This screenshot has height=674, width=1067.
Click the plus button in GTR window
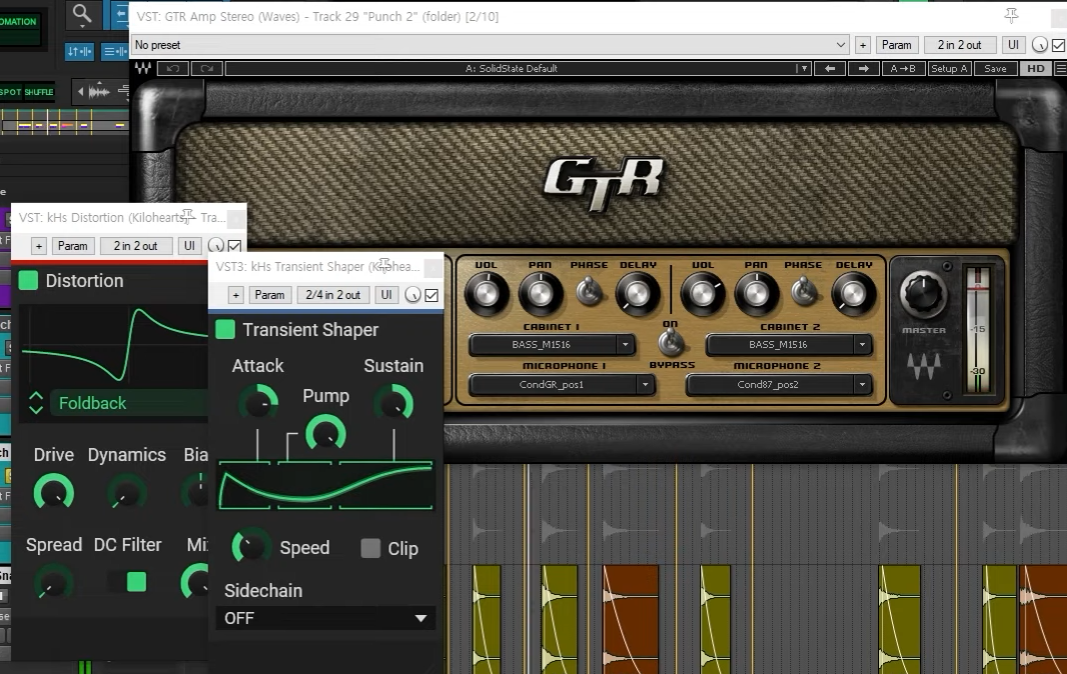coord(862,45)
